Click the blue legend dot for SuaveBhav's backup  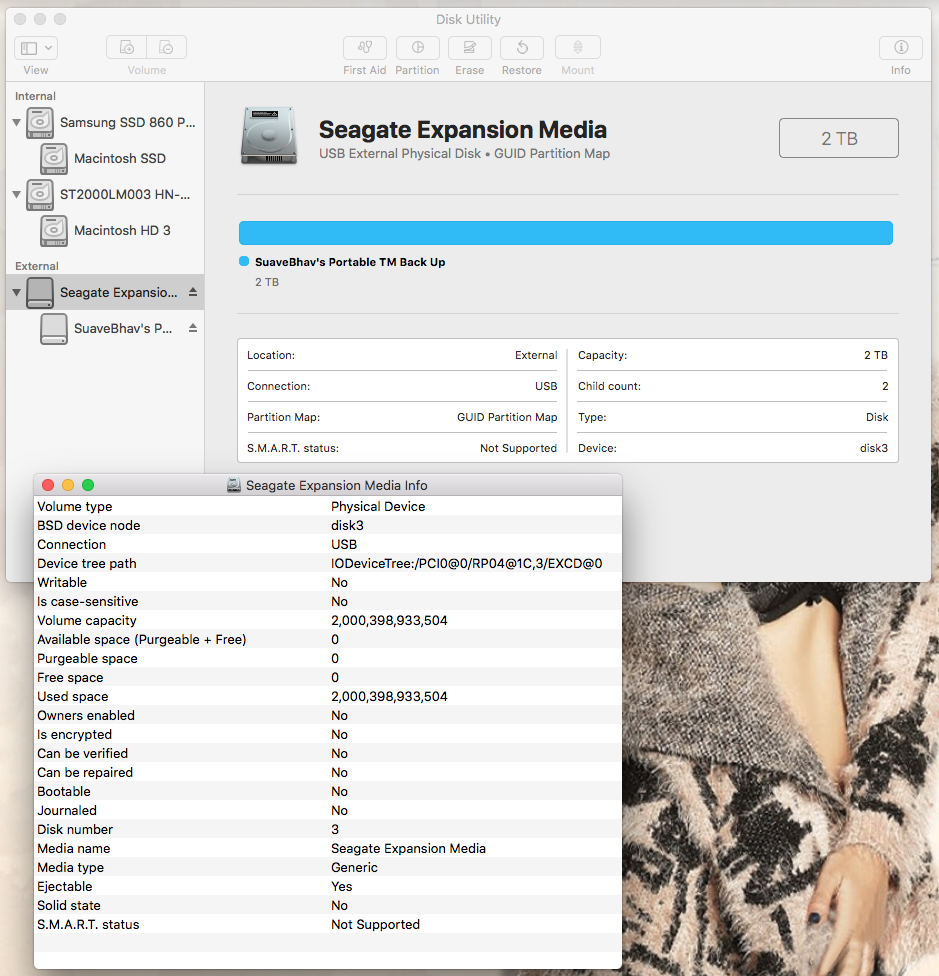pos(244,261)
